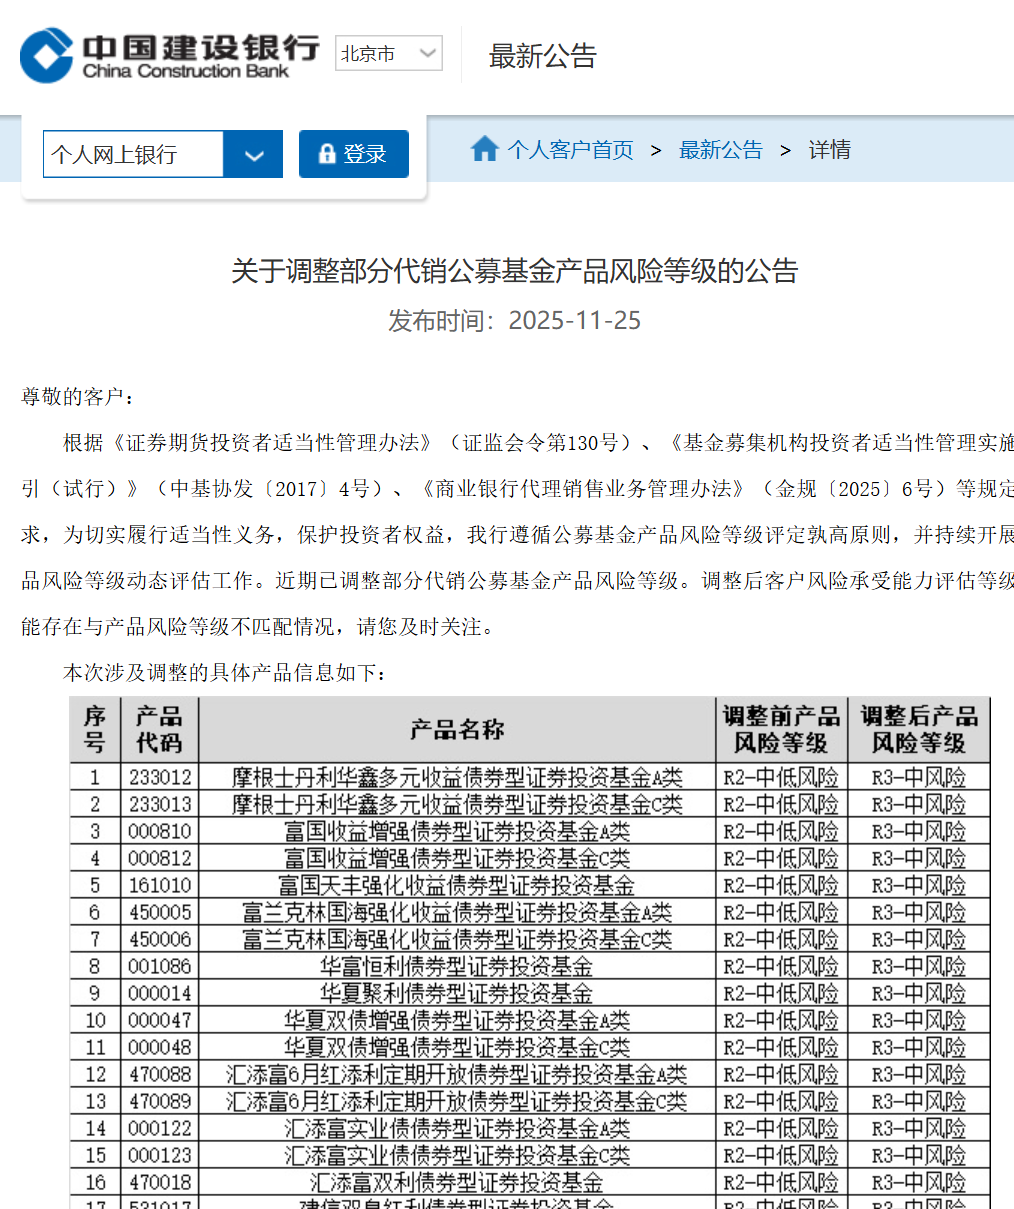Click the lock icon on the 登录 button
Screen dimensions: 1014x1209
pos(327,154)
